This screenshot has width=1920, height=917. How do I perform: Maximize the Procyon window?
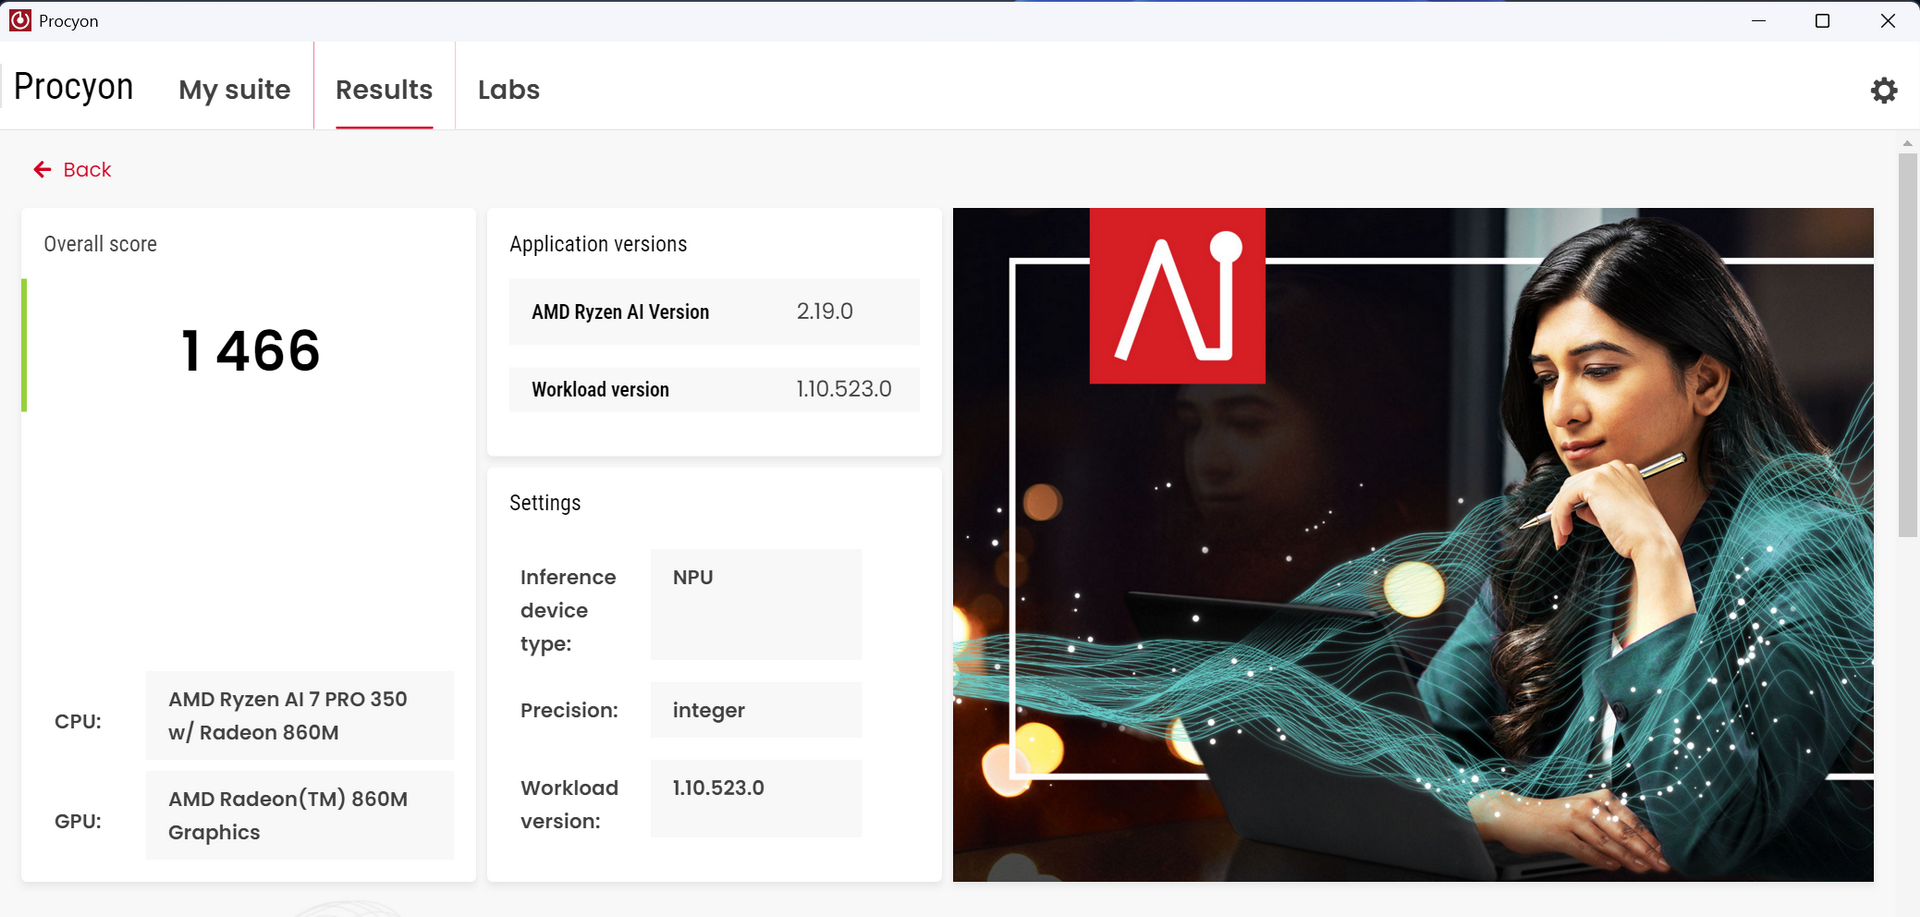pos(1822,21)
